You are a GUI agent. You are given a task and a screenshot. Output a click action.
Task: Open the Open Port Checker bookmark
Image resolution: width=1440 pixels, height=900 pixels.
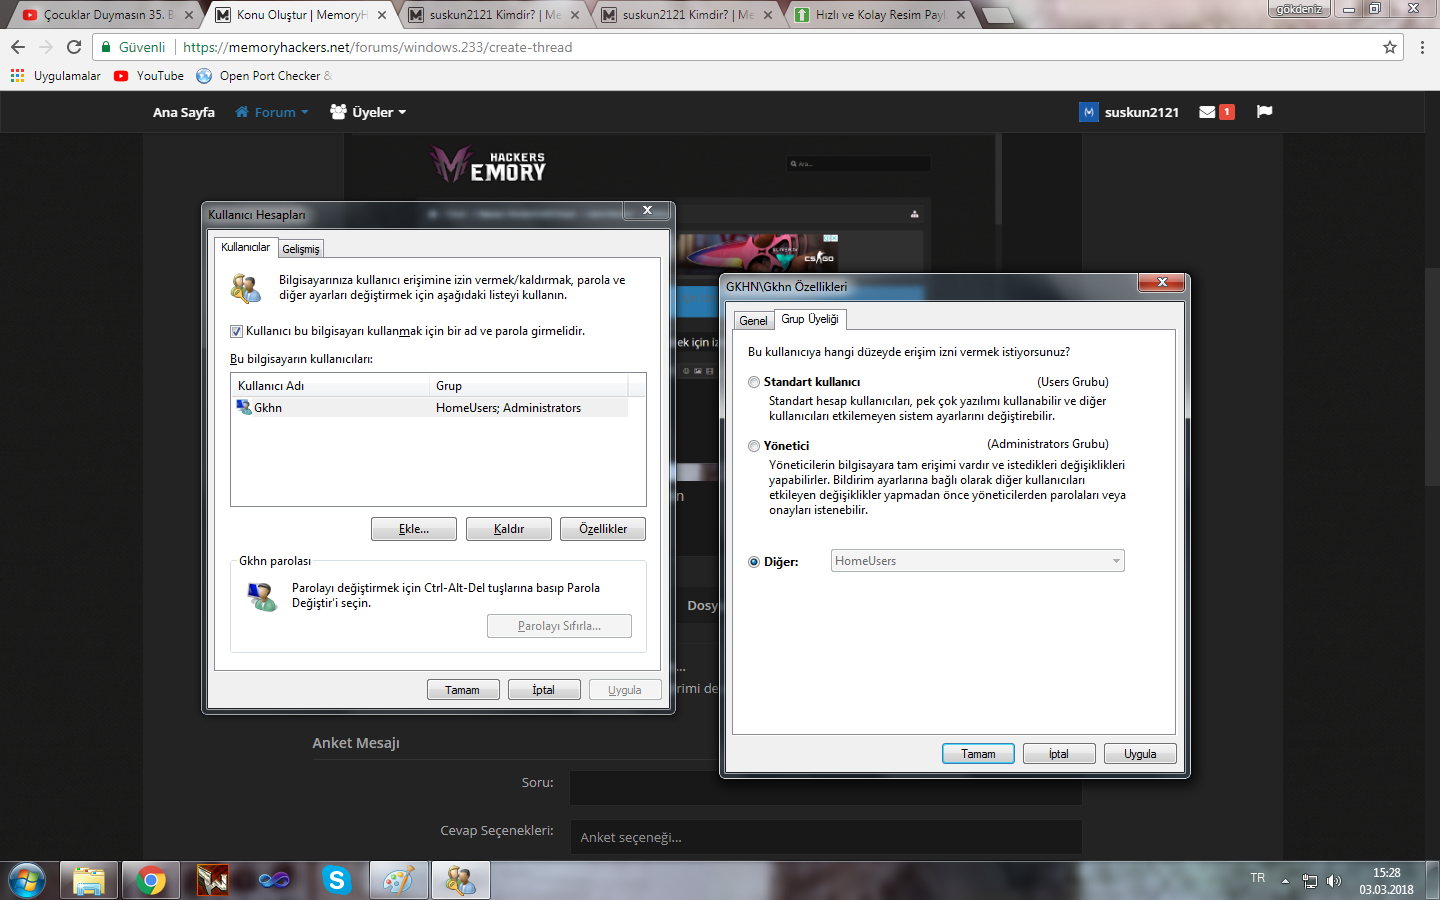point(263,76)
